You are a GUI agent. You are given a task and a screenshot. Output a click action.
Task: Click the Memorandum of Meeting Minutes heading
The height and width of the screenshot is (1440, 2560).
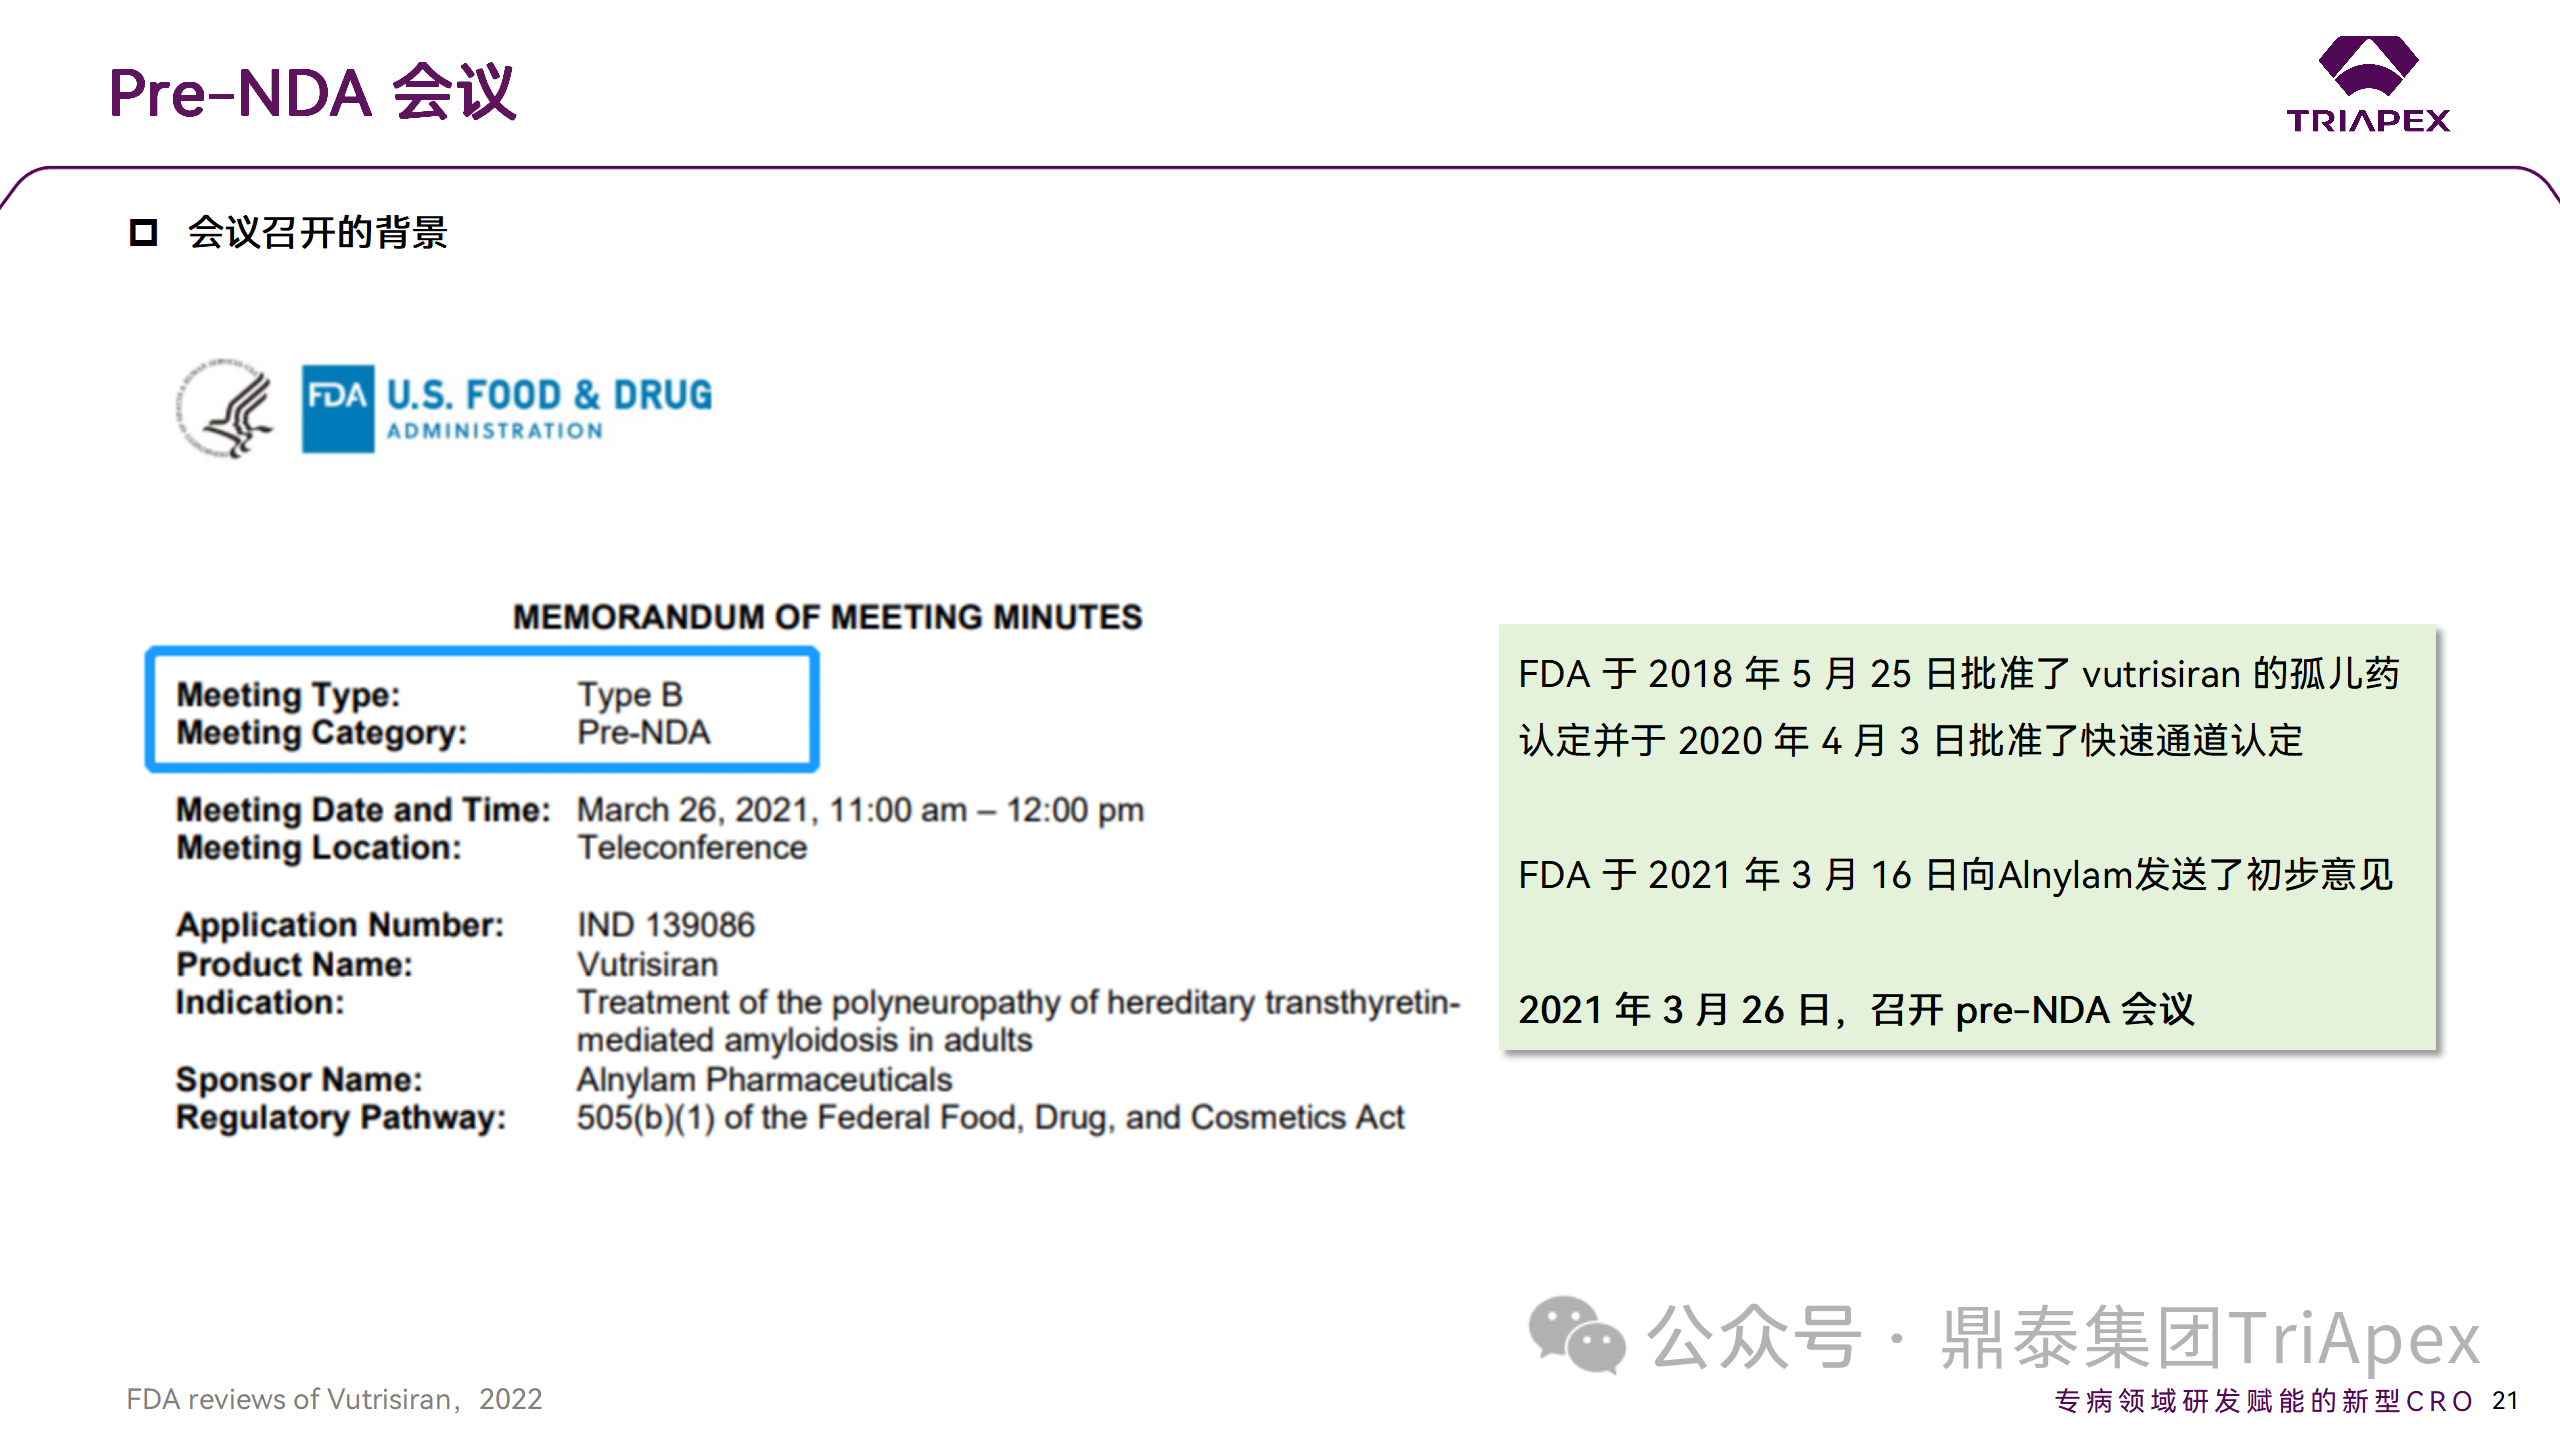[x=827, y=617]
